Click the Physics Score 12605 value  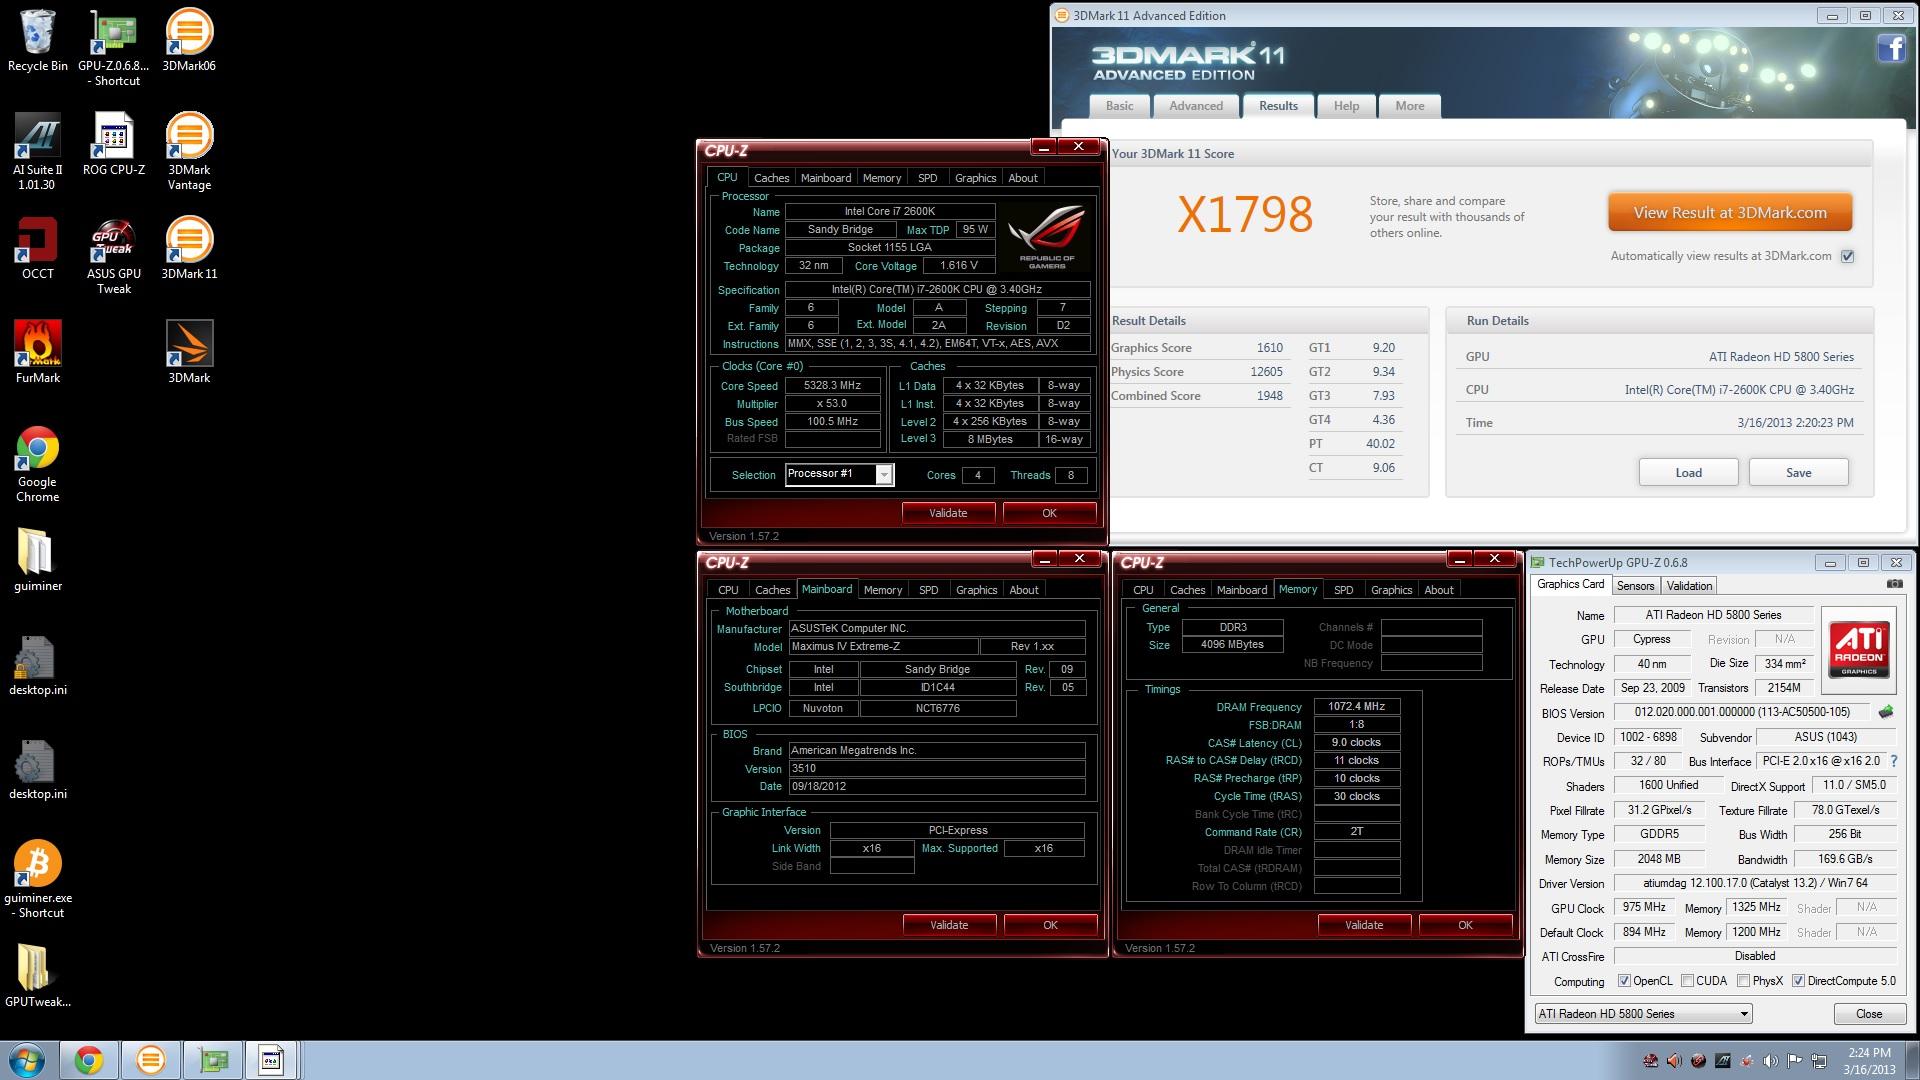(x=1266, y=372)
